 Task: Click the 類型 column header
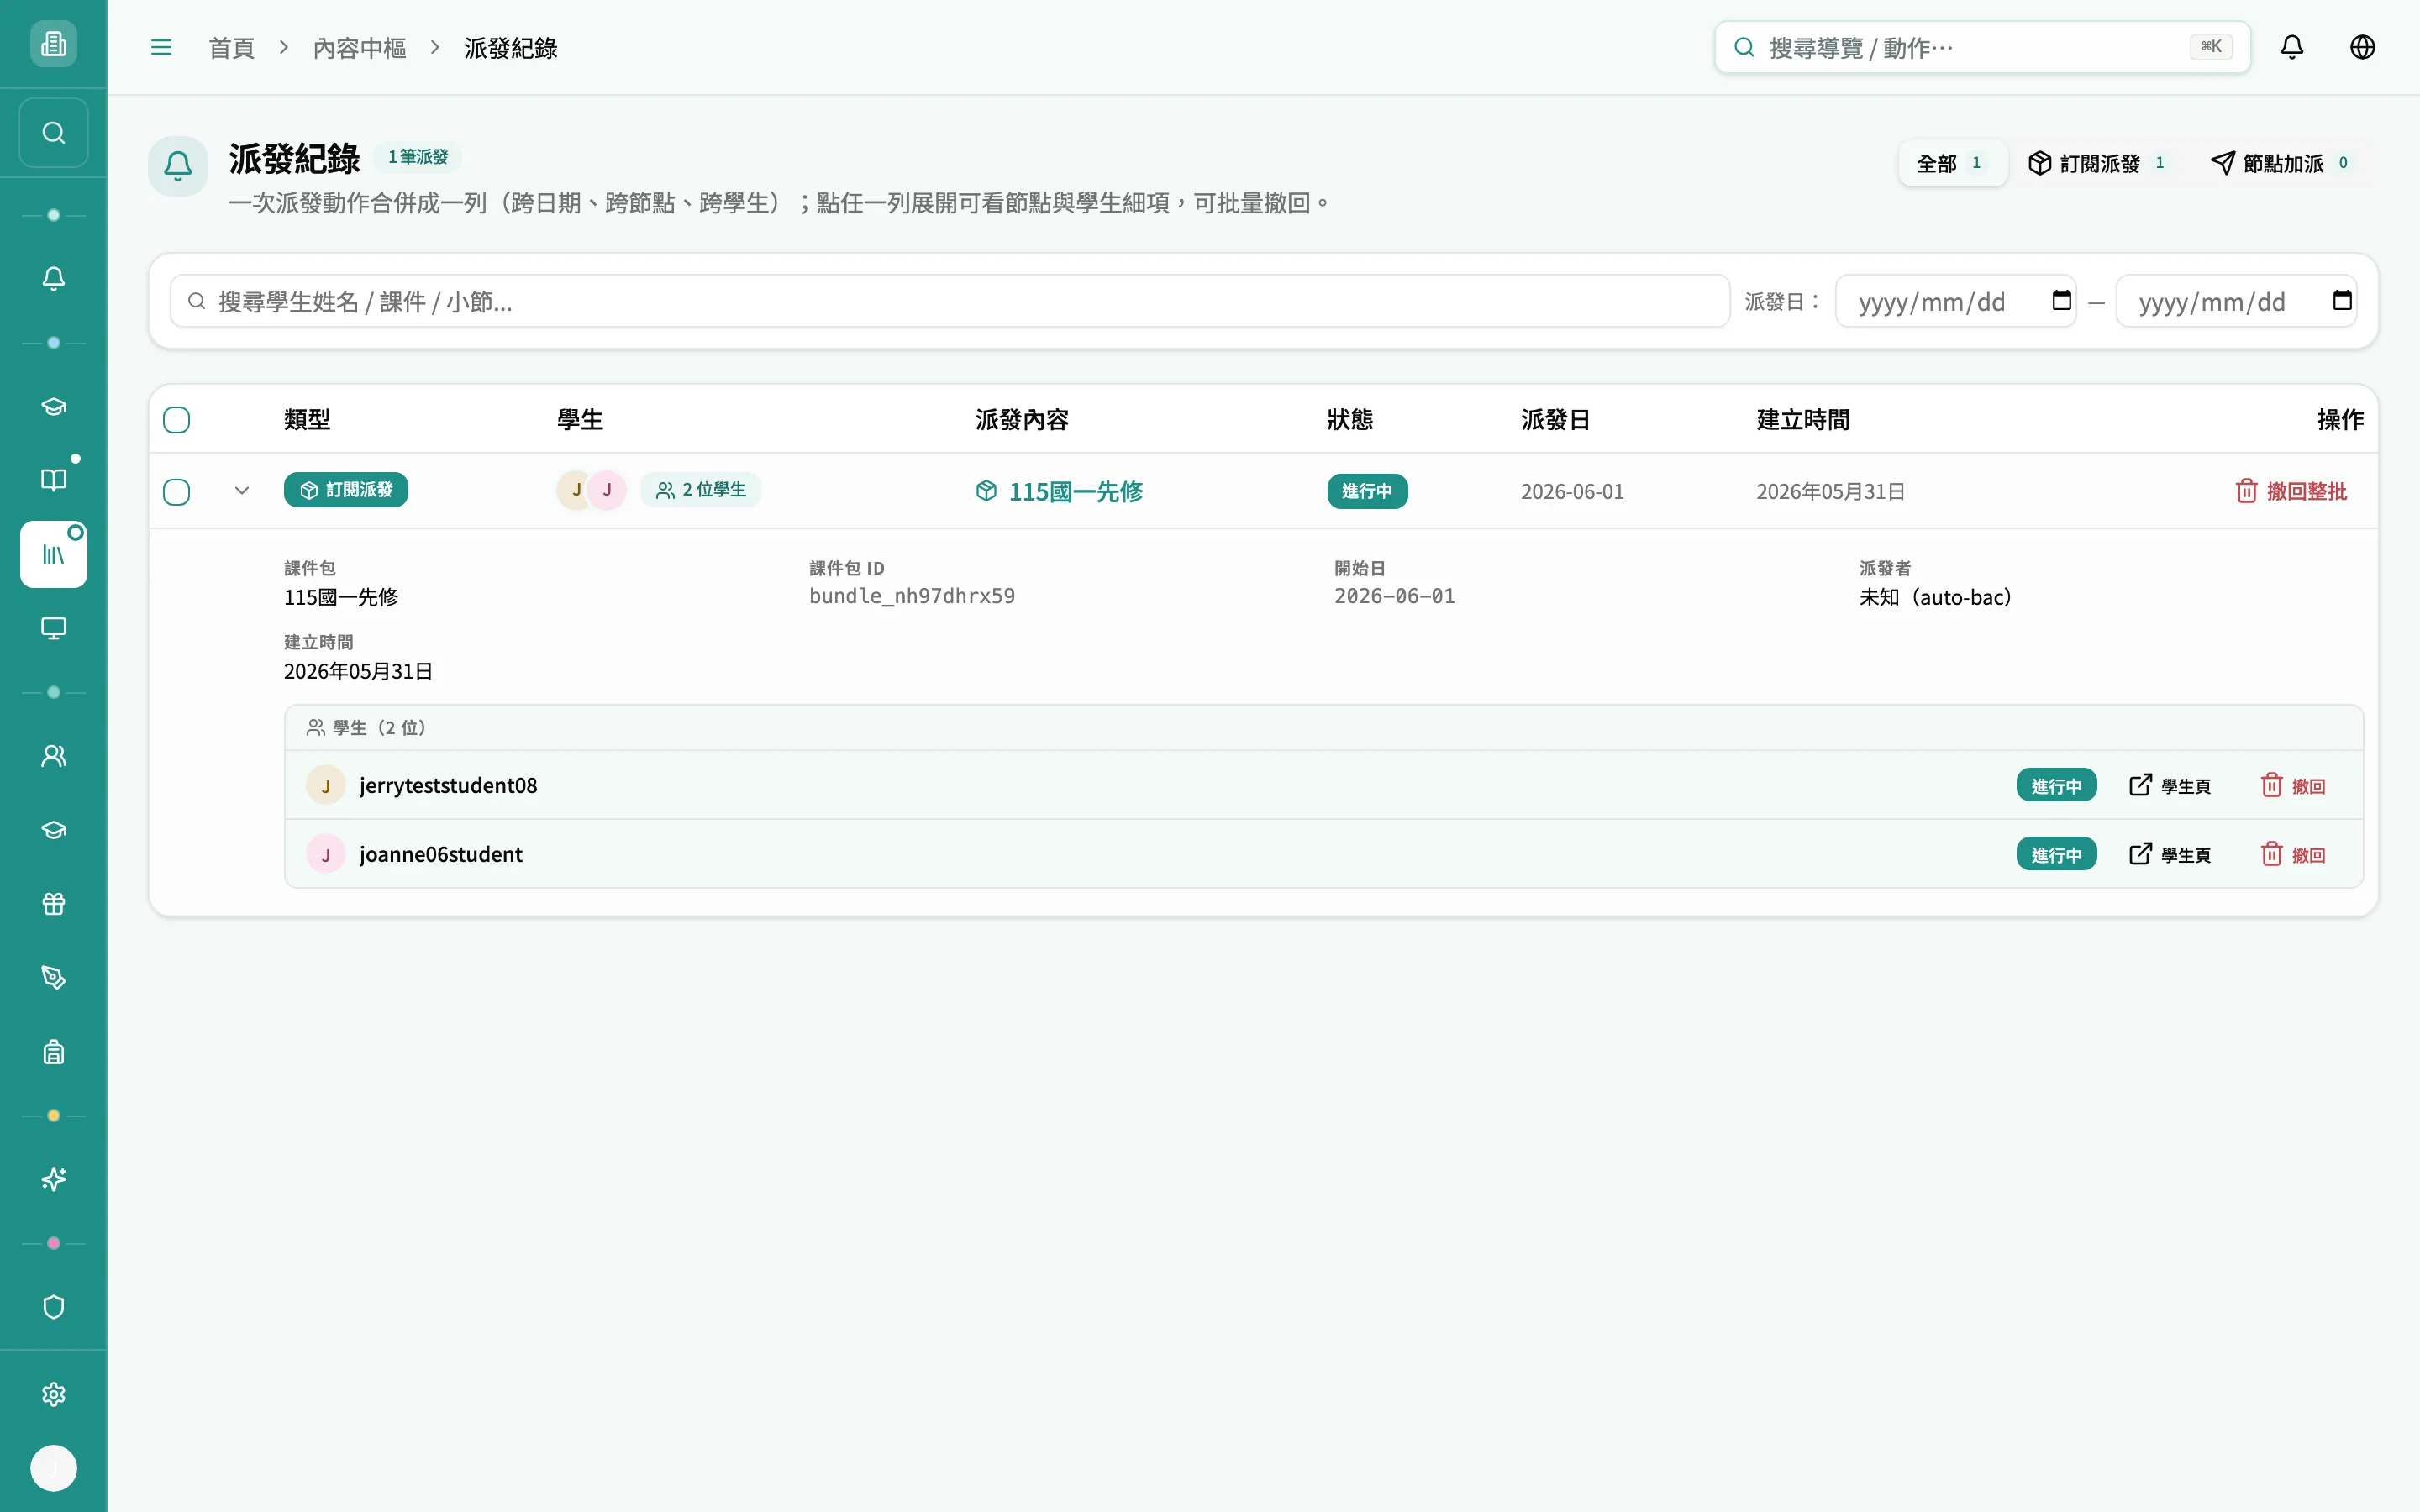point(307,420)
